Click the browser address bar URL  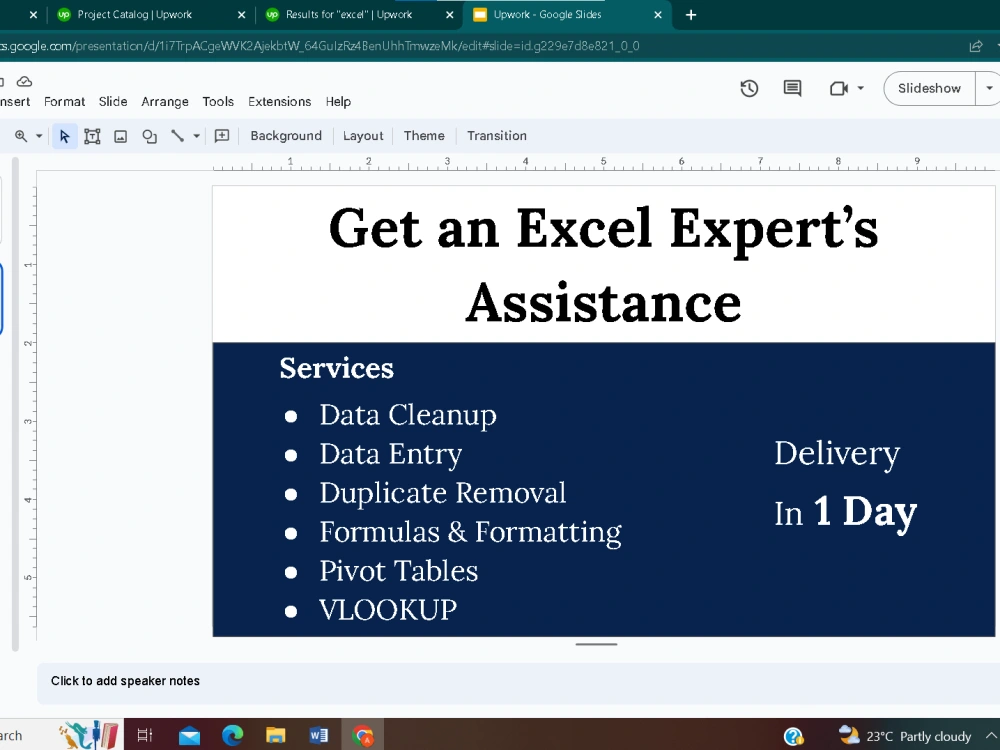coord(319,46)
